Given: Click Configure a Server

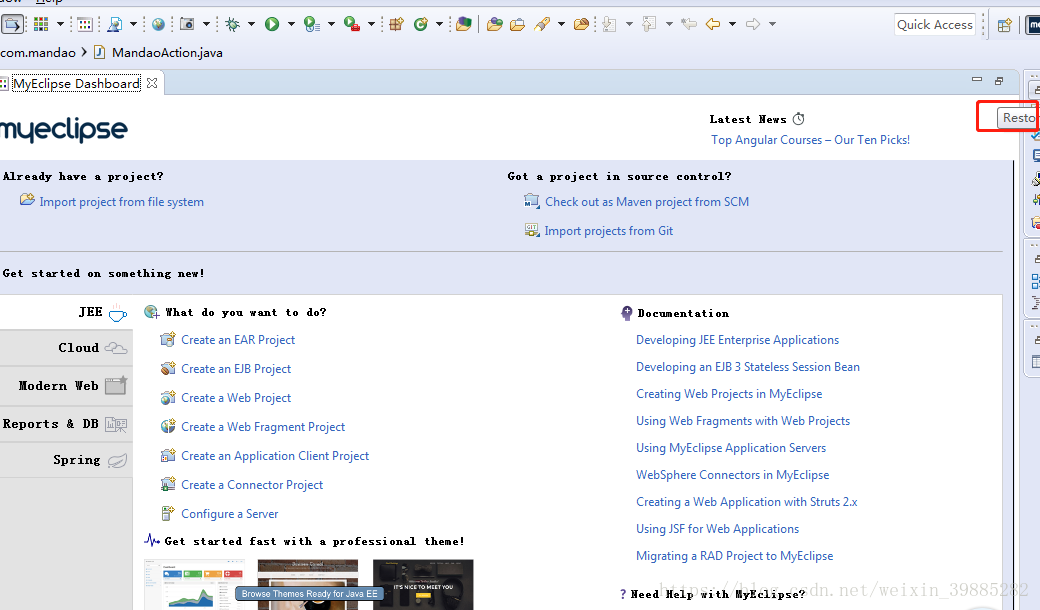Looking at the screenshot, I should pos(229,514).
